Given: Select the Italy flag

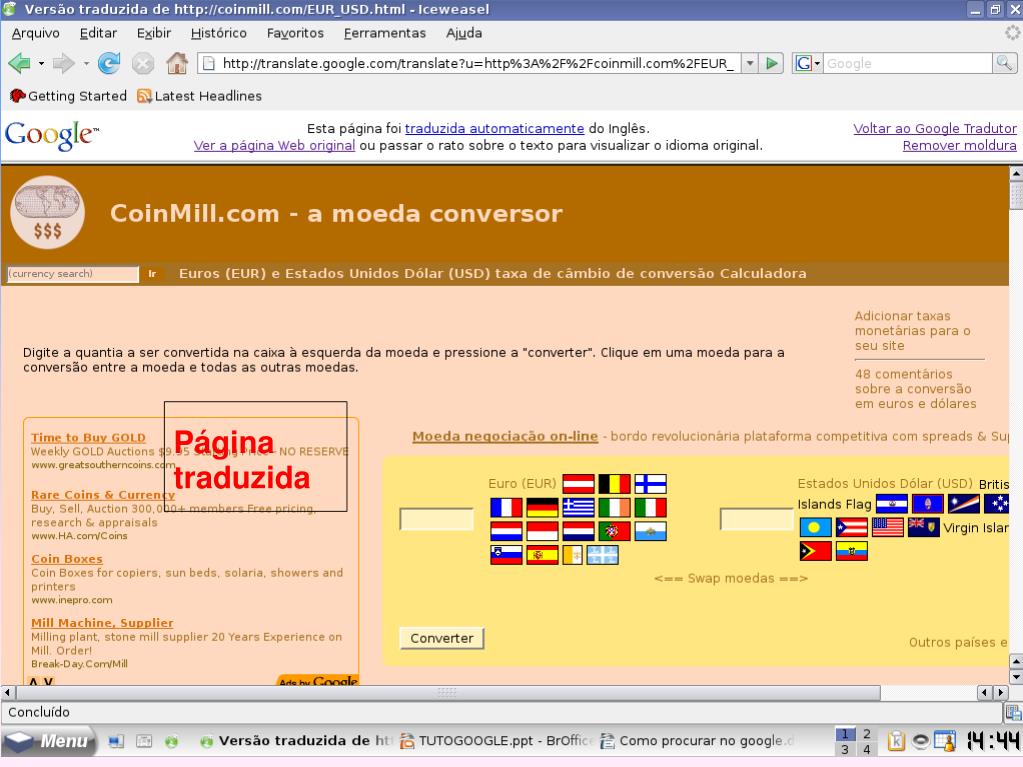Looking at the screenshot, I should (x=650, y=507).
